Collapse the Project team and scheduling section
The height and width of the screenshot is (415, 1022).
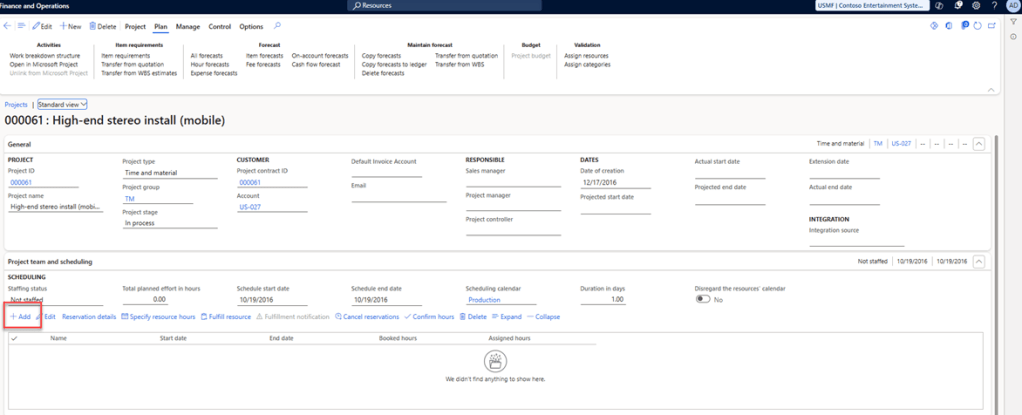pyautogui.click(x=979, y=262)
